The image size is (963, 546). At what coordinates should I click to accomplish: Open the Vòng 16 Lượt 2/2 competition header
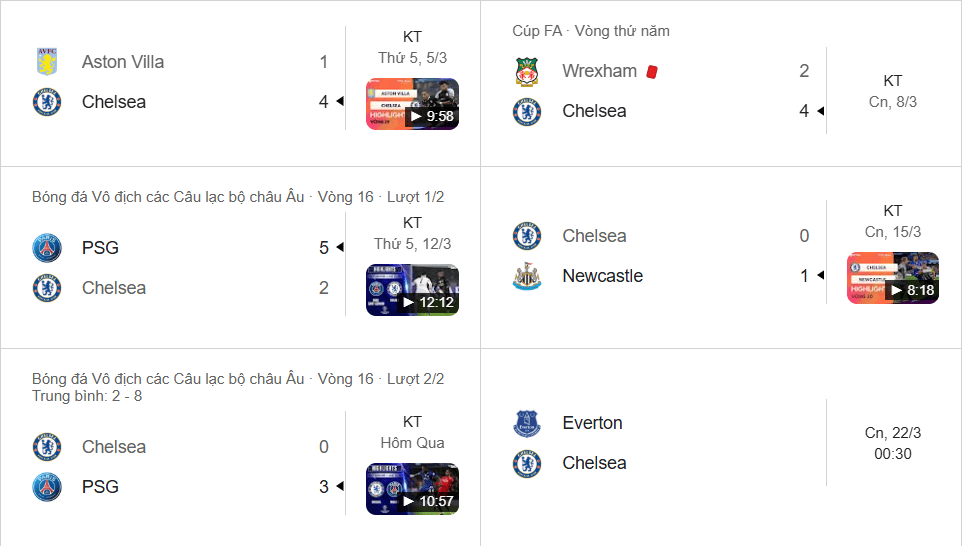238,379
